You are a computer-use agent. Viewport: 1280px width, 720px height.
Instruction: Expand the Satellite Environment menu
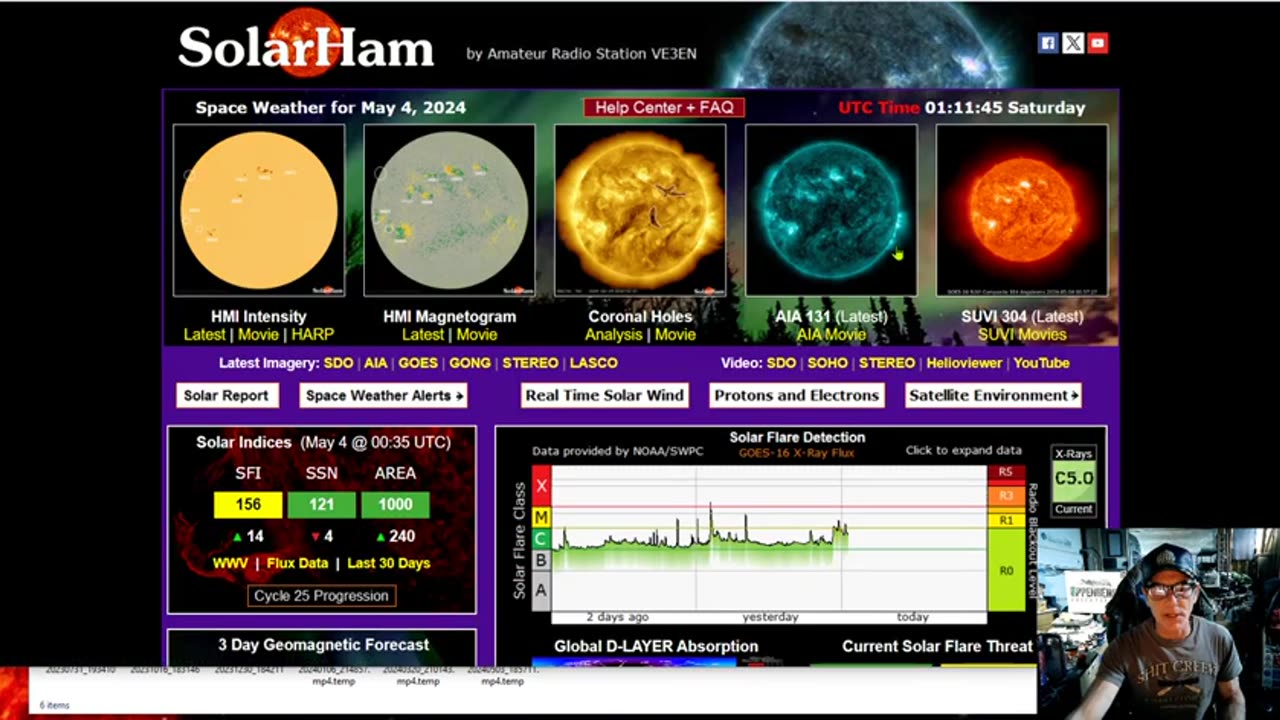click(993, 395)
